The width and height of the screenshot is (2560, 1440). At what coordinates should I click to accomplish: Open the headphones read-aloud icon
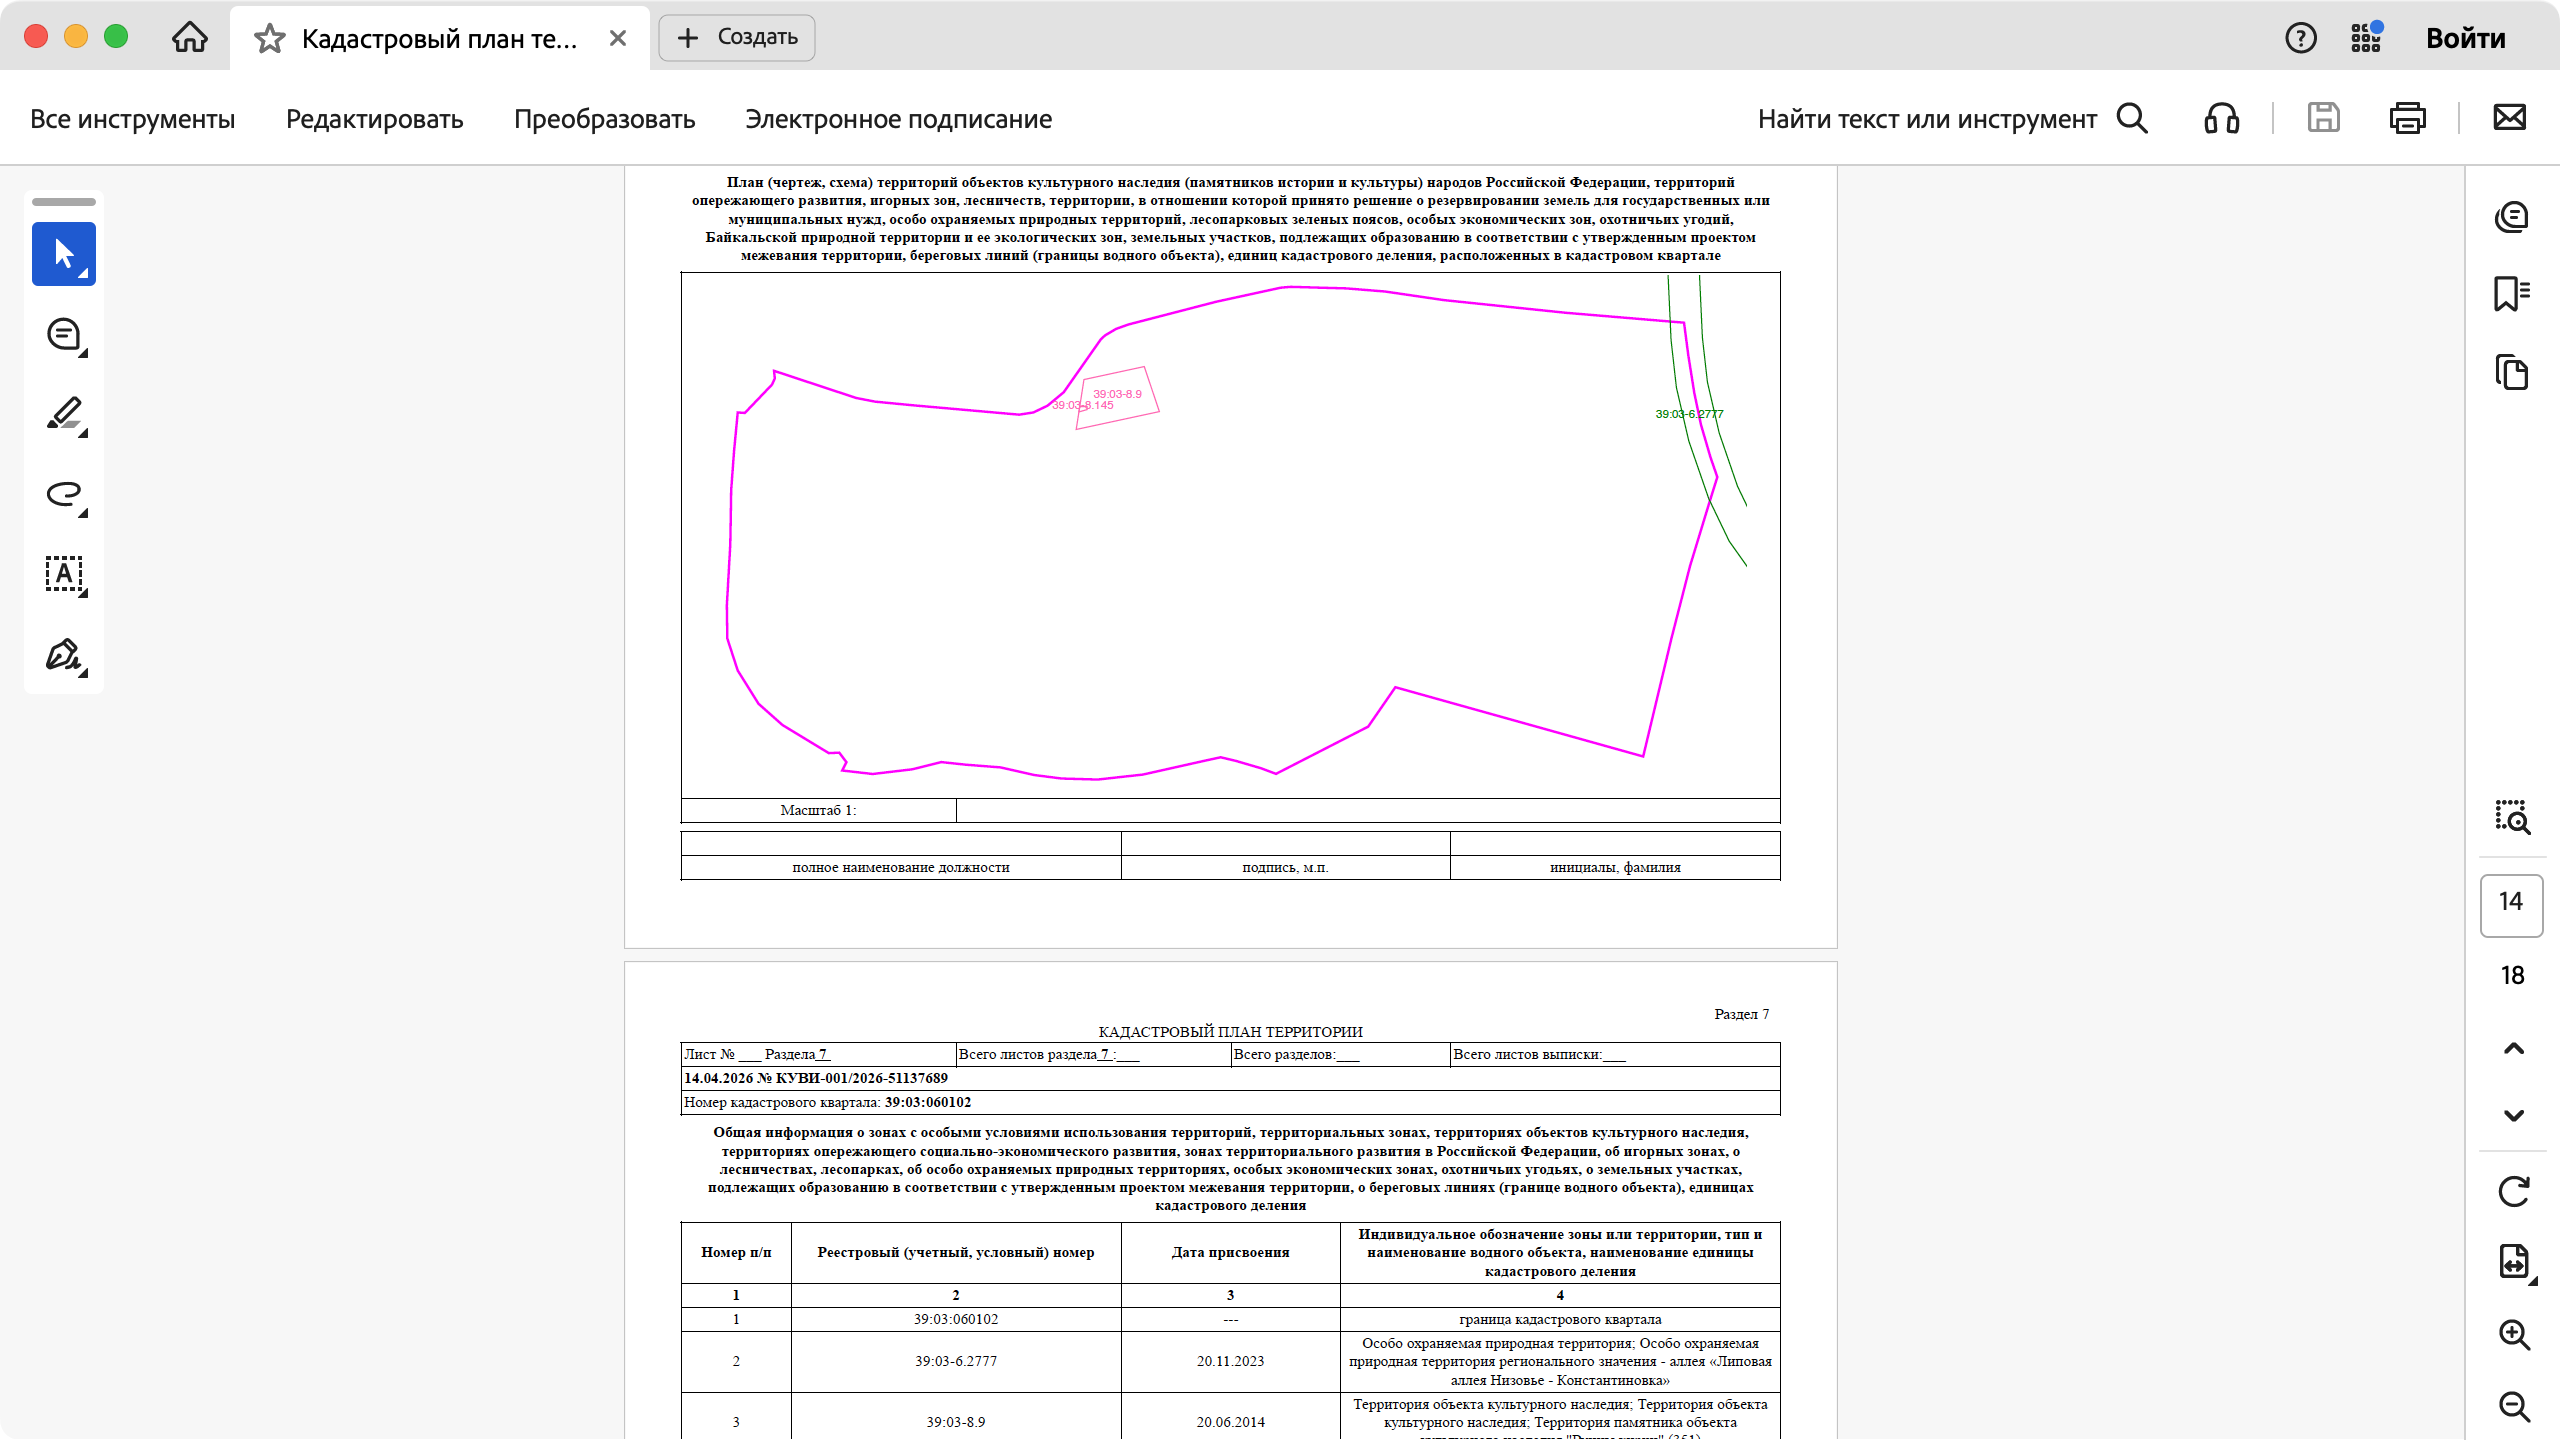(2222, 119)
